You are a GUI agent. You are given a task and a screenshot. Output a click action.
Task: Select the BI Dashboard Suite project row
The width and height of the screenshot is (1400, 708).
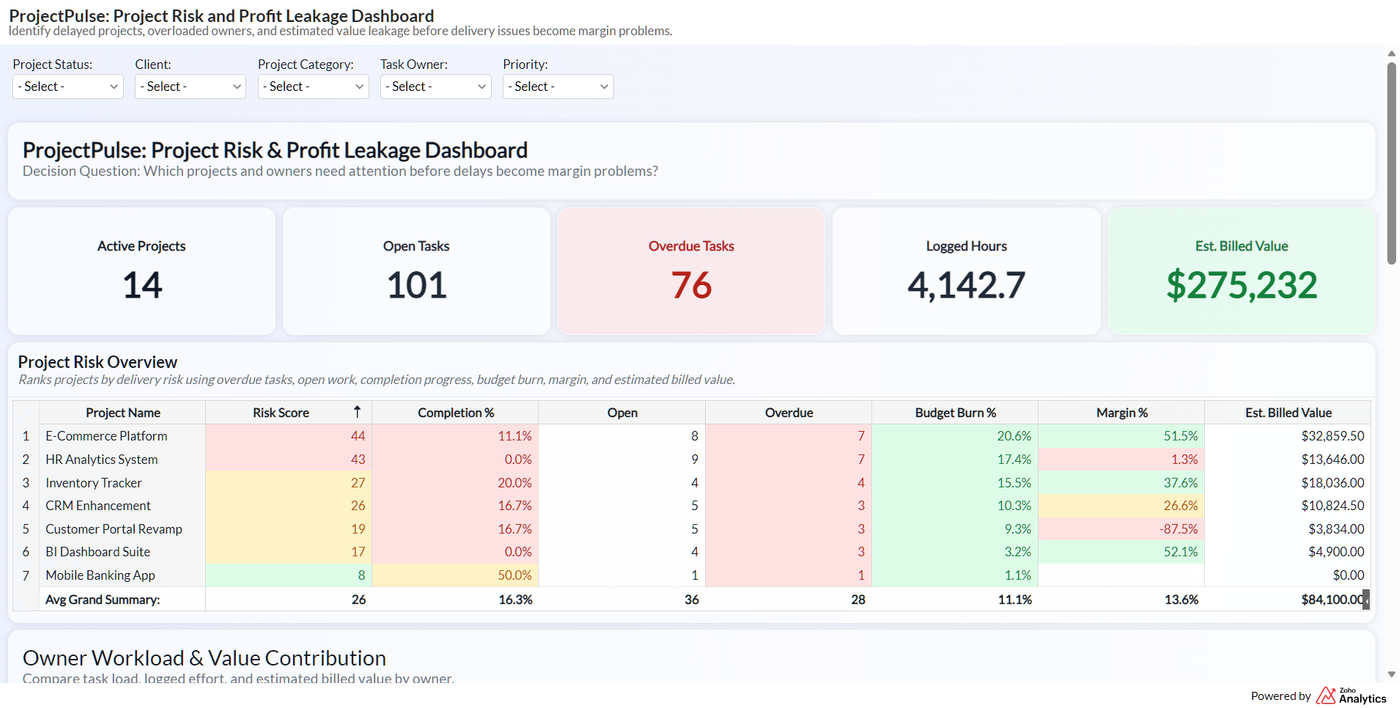(x=691, y=551)
